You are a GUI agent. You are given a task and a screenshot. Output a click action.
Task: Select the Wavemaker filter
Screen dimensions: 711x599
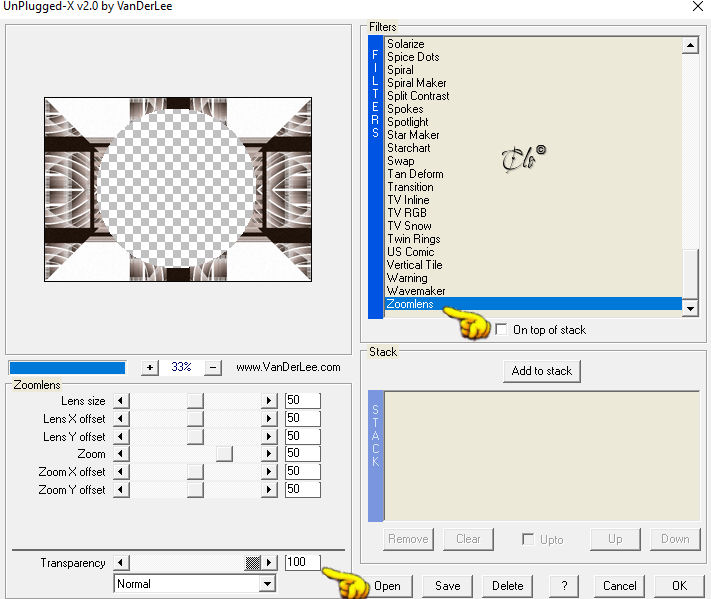tap(416, 291)
